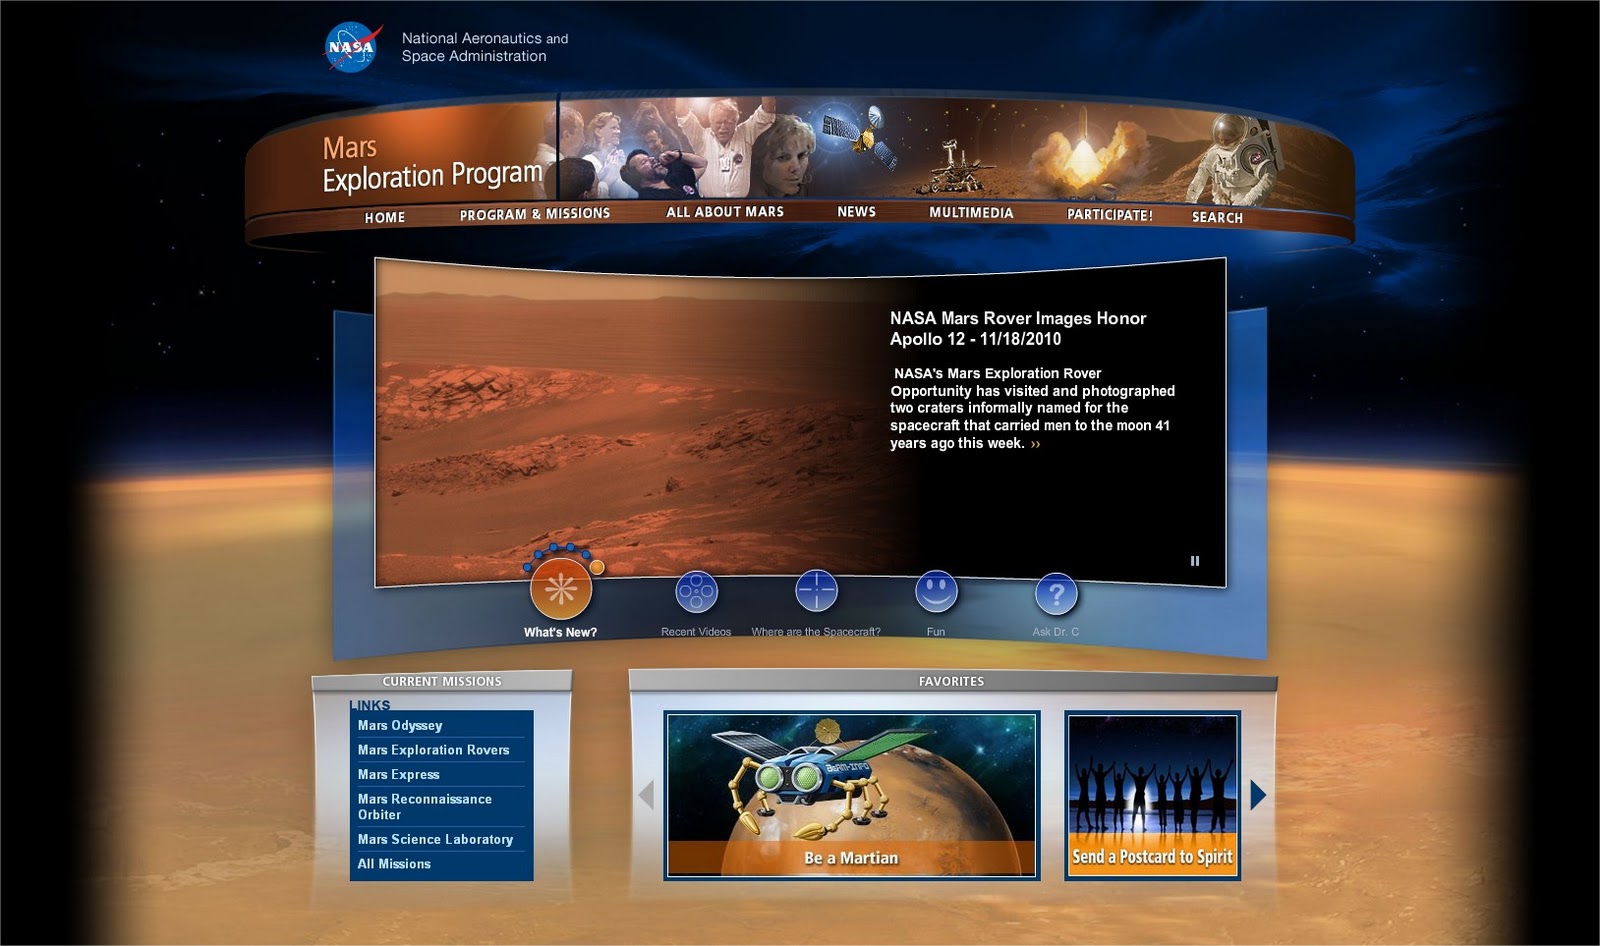
Task: Show next favorites with right arrow
Action: [1258, 795]
